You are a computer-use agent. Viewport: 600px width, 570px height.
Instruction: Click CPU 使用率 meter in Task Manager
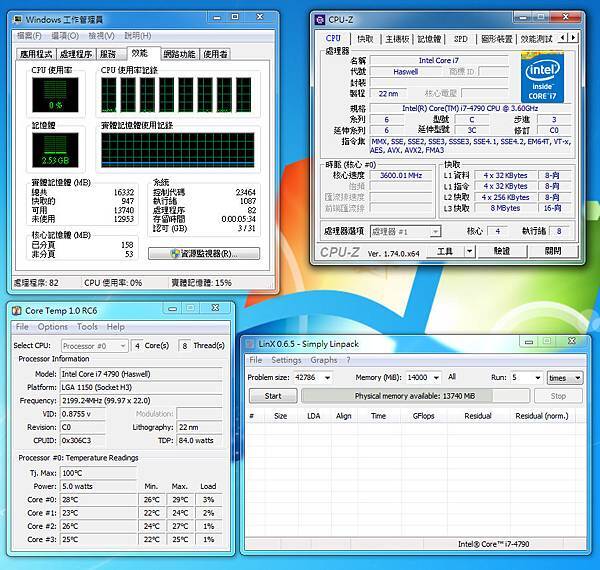55,95
